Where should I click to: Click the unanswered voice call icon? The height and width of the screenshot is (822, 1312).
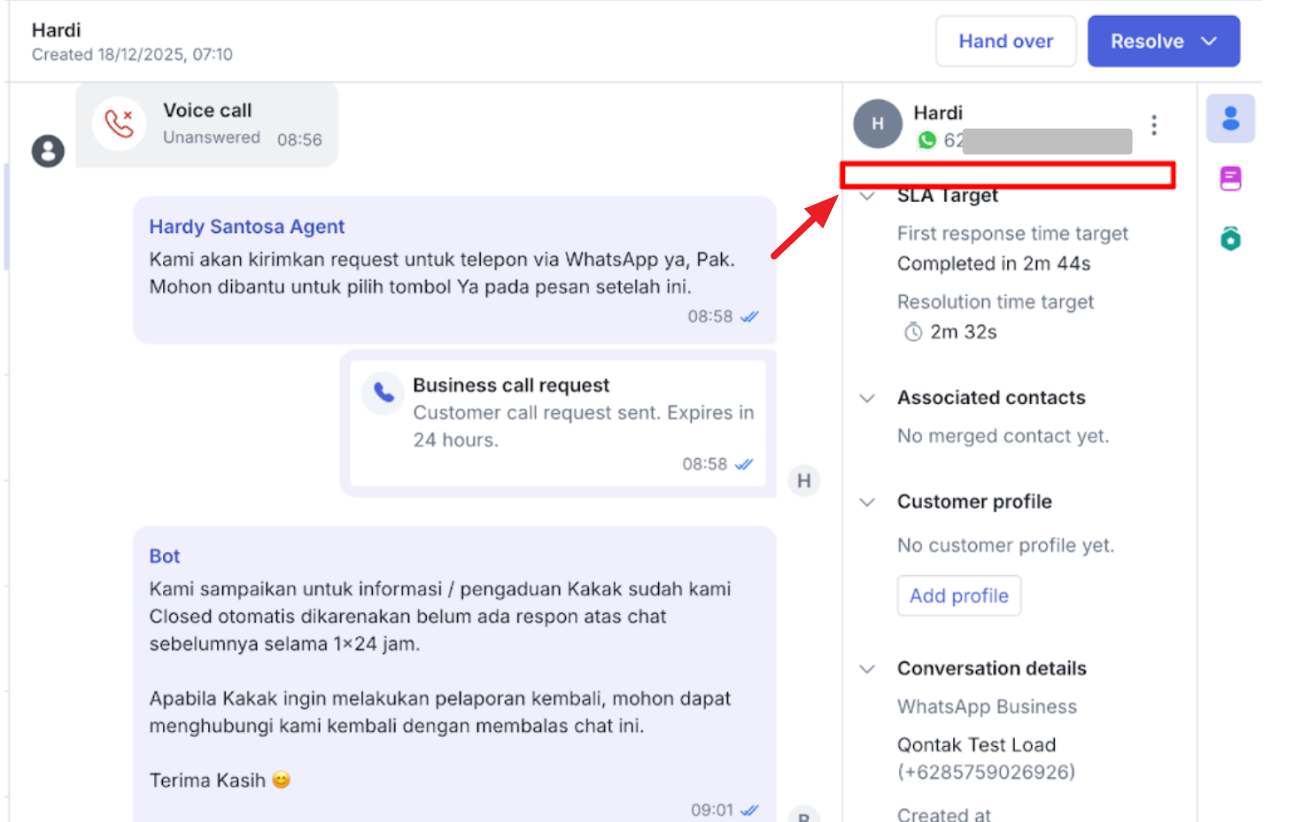click(x=120, y=124)
